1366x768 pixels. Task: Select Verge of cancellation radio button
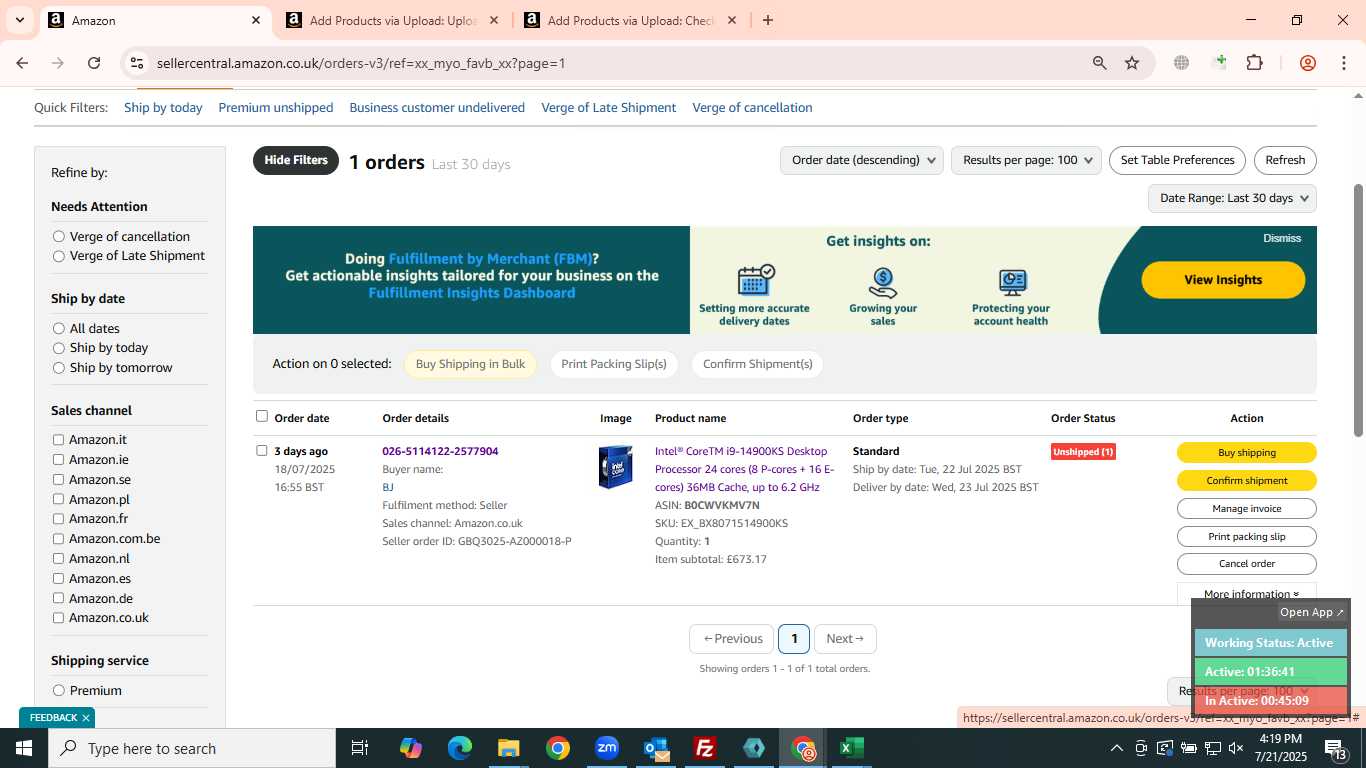click(x=59, y=237)
